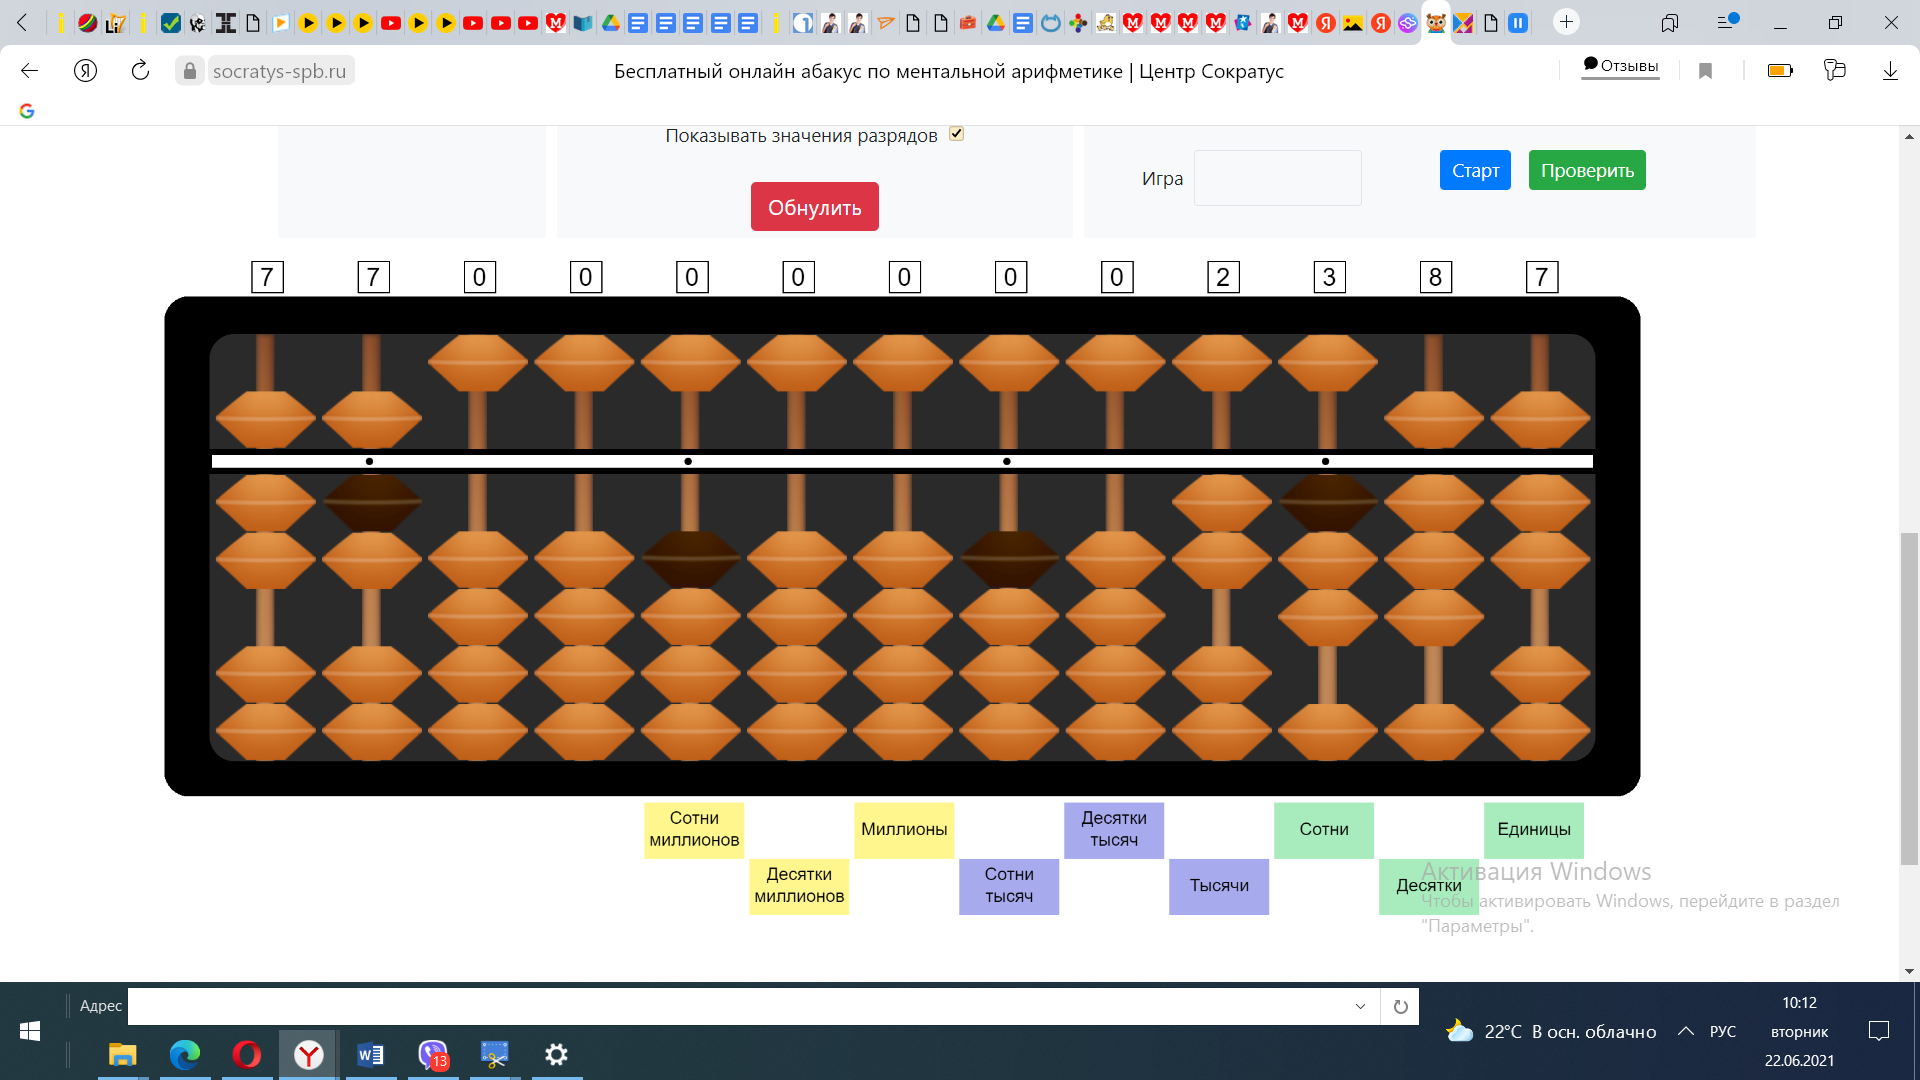1920x1080 pixels.
Task: Open the extensions icon beside the battery icon
Action: tap(1834, 70)
